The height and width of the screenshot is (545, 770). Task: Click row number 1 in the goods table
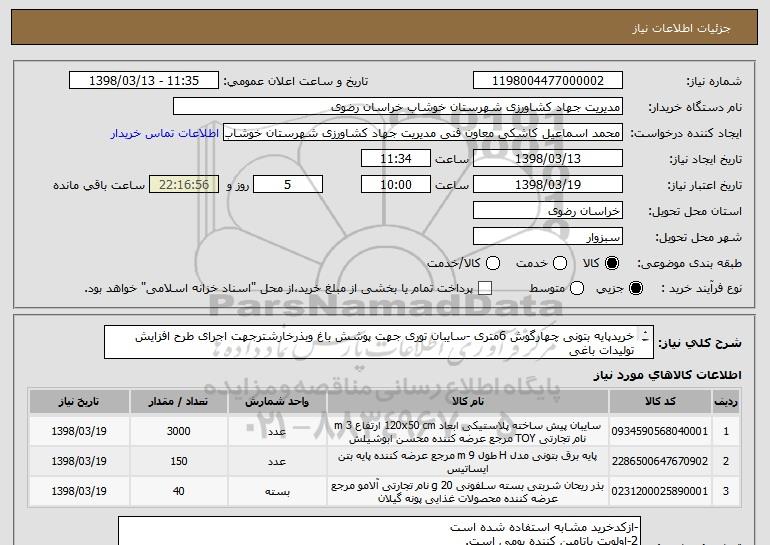(726, 432)
